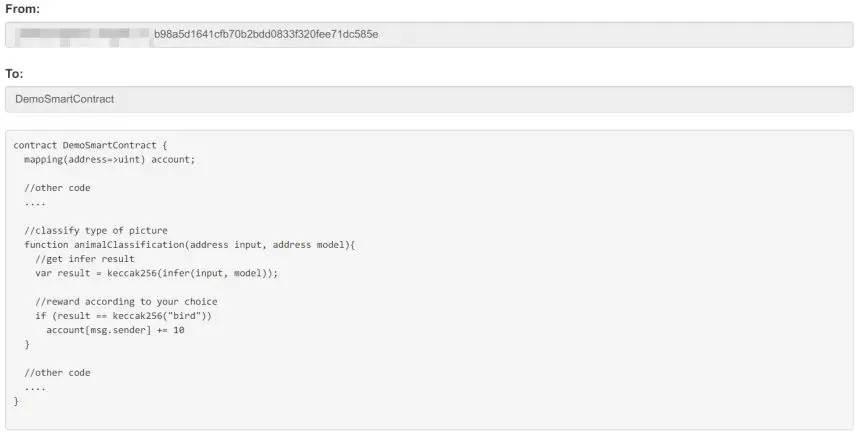Click inside the contract code text area

coord(429,280)
